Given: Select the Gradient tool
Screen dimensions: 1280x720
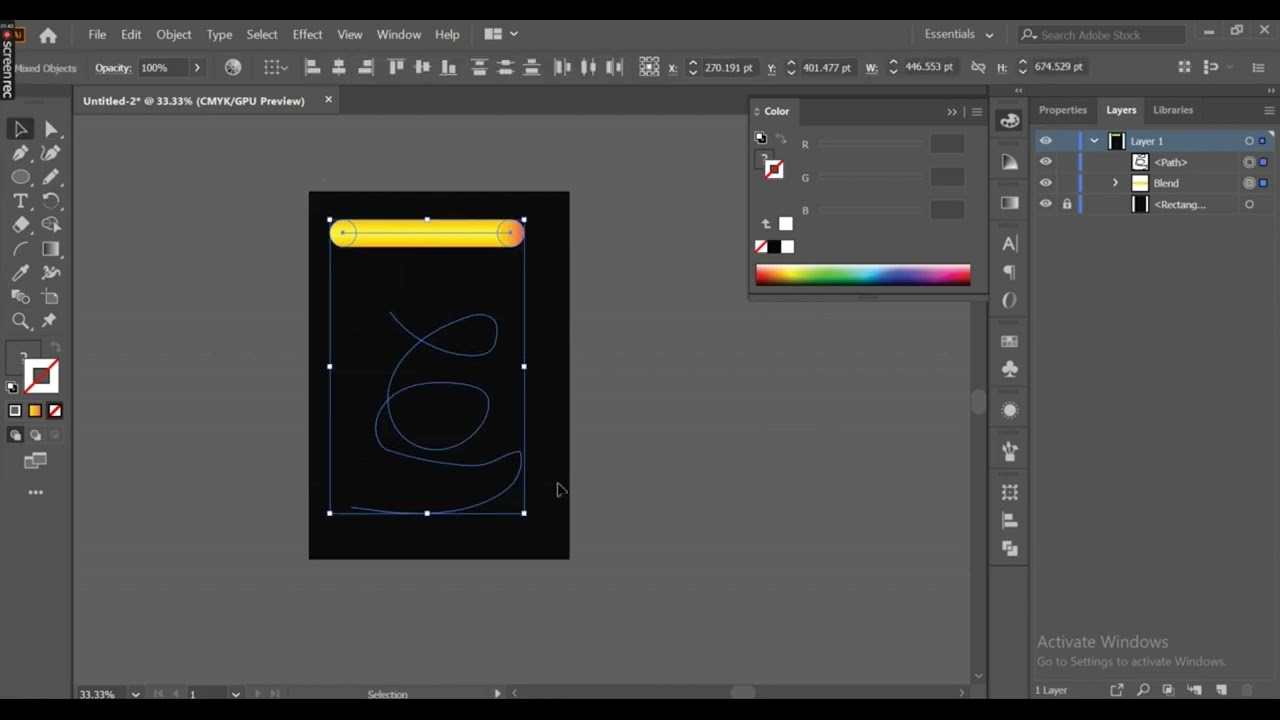Looking at the screenshot, I should [51, 249].
